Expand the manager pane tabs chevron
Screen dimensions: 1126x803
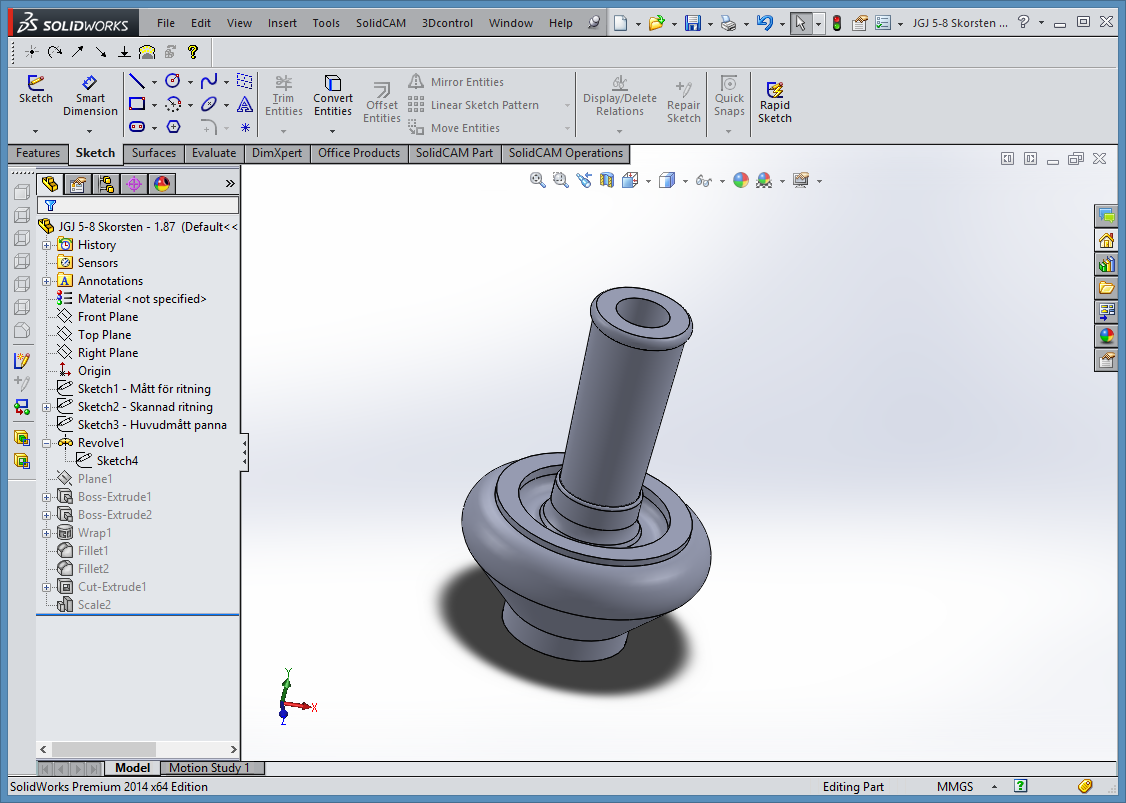point(230,184)
